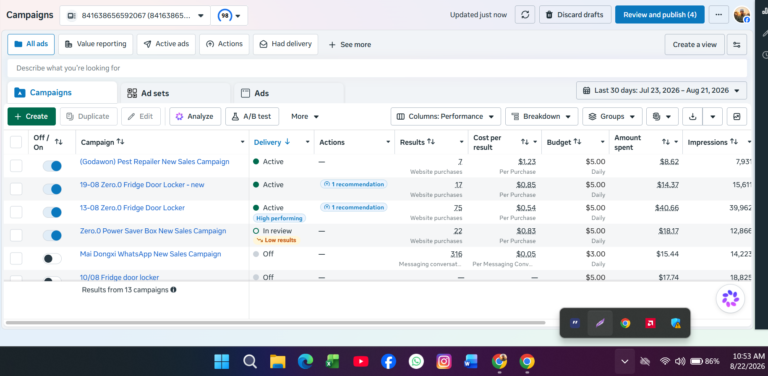This screenshot has width=768, height=376.
Task: Open the three-dot more options button
Action: (x=719, y=15)
